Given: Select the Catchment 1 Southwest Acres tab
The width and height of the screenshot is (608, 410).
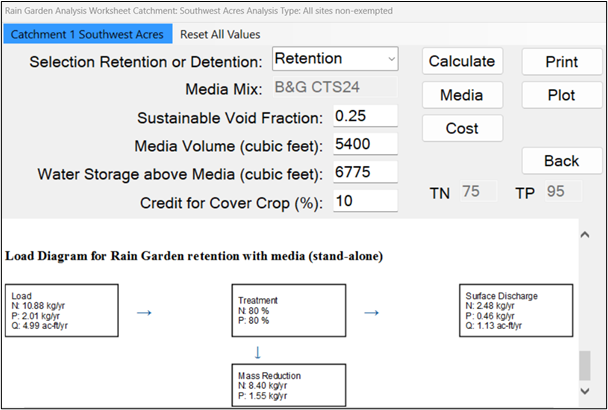Looking at the screenshot, I should [87, 34].
